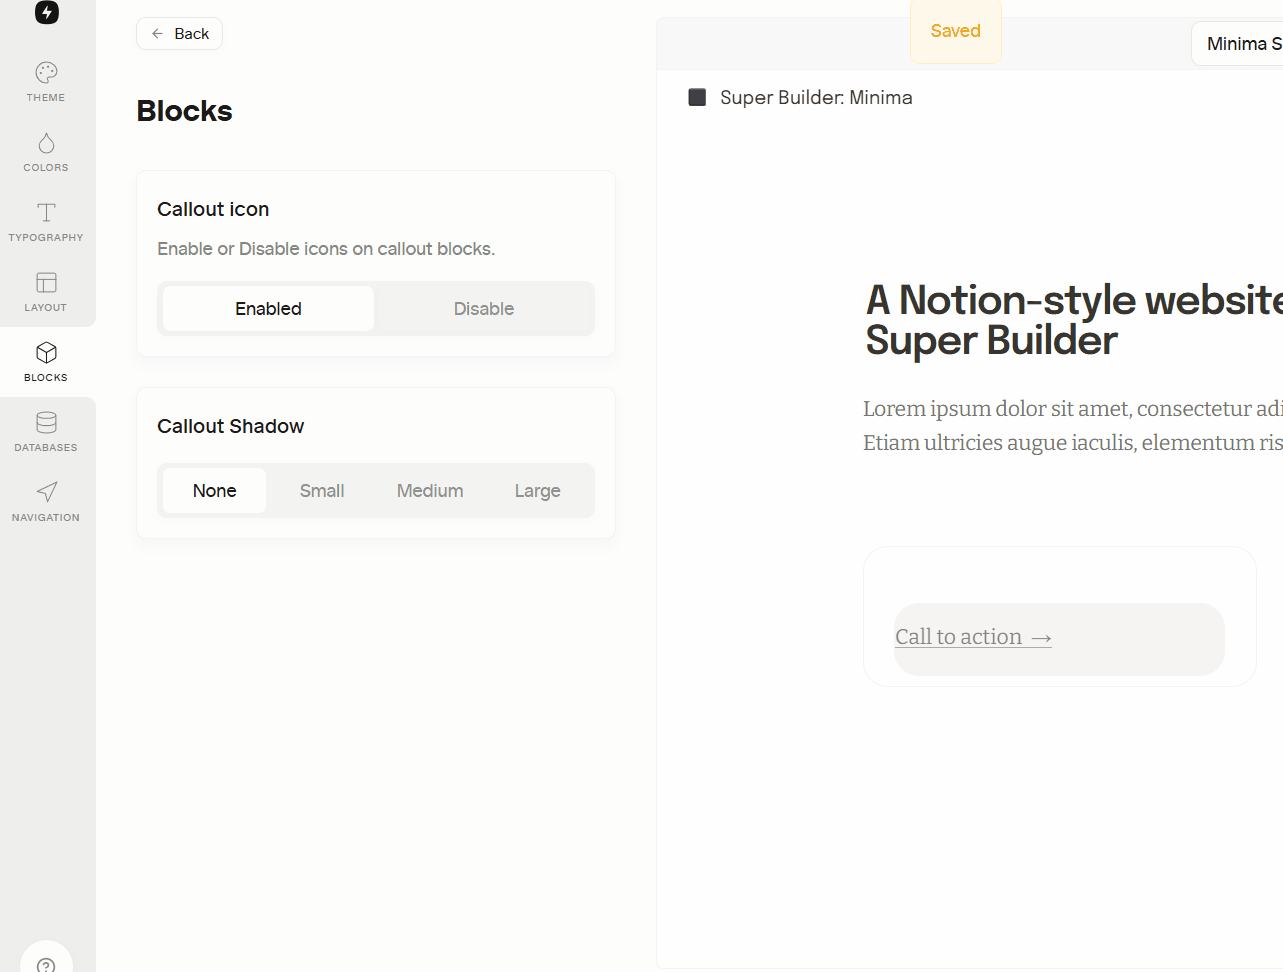Click the Blocks panel heading
This screenshot has height=972, width=1283.
click(x=185, y=111)
